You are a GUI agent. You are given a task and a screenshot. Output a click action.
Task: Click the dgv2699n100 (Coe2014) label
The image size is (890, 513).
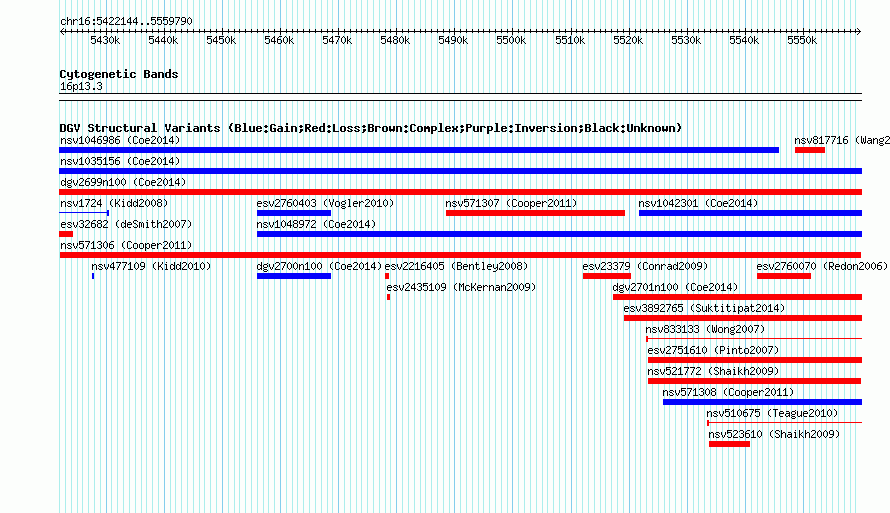(x=123, y=182)
